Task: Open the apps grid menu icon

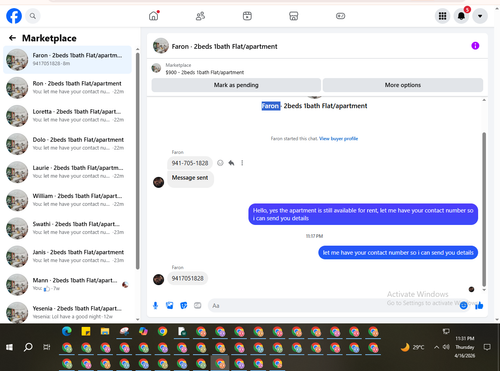Action: tap(442, 16)
